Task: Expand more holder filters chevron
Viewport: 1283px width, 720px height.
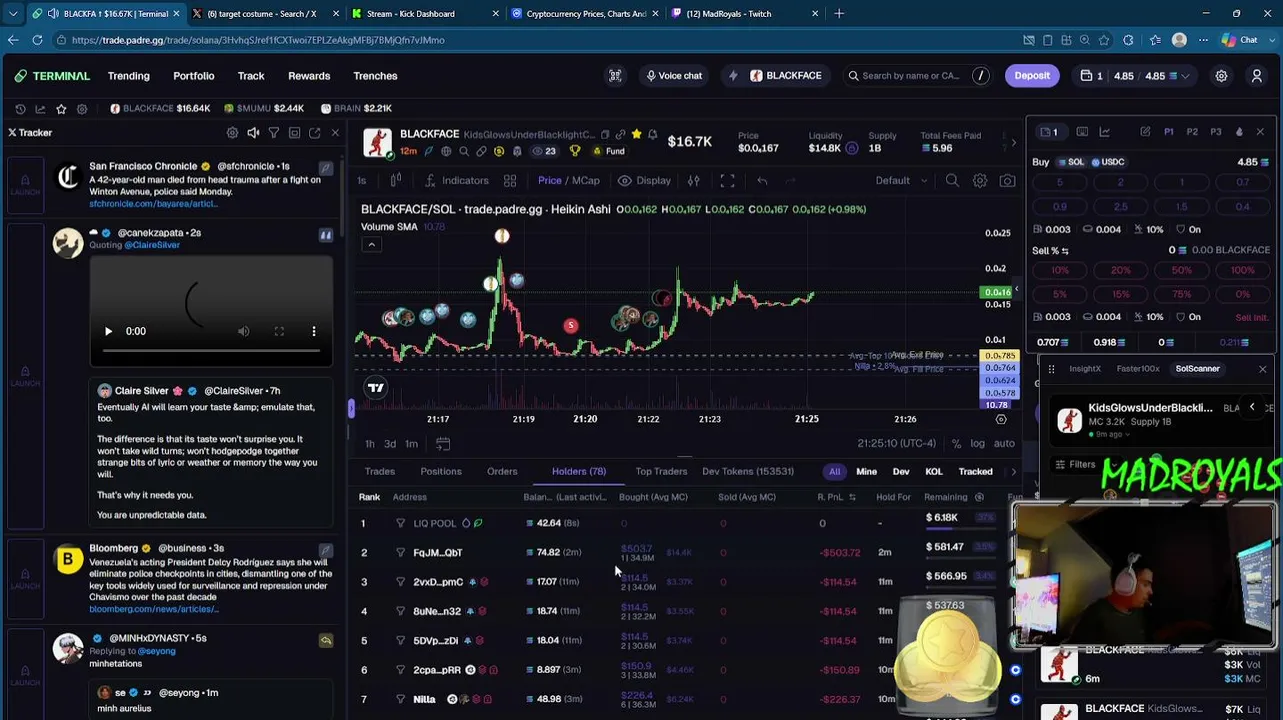Action: click(x=1013, y=472)
